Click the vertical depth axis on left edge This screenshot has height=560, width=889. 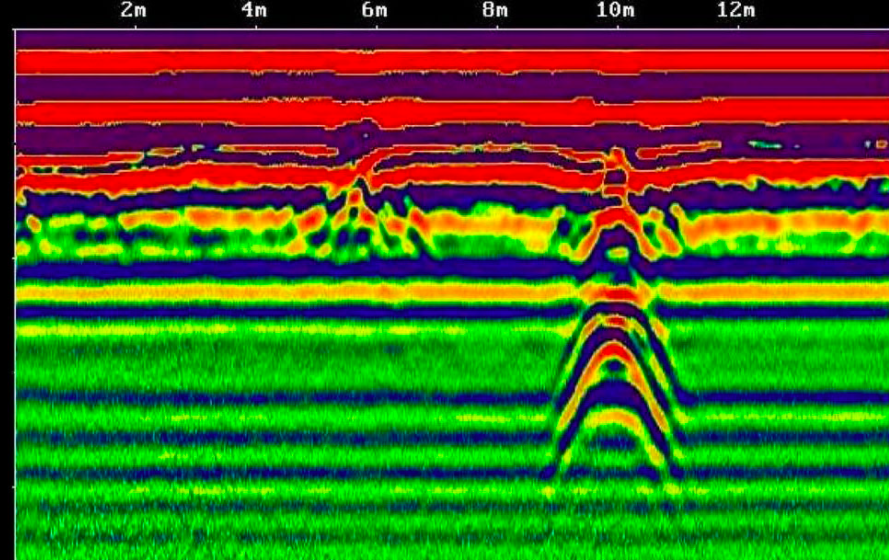click(14, 300)
